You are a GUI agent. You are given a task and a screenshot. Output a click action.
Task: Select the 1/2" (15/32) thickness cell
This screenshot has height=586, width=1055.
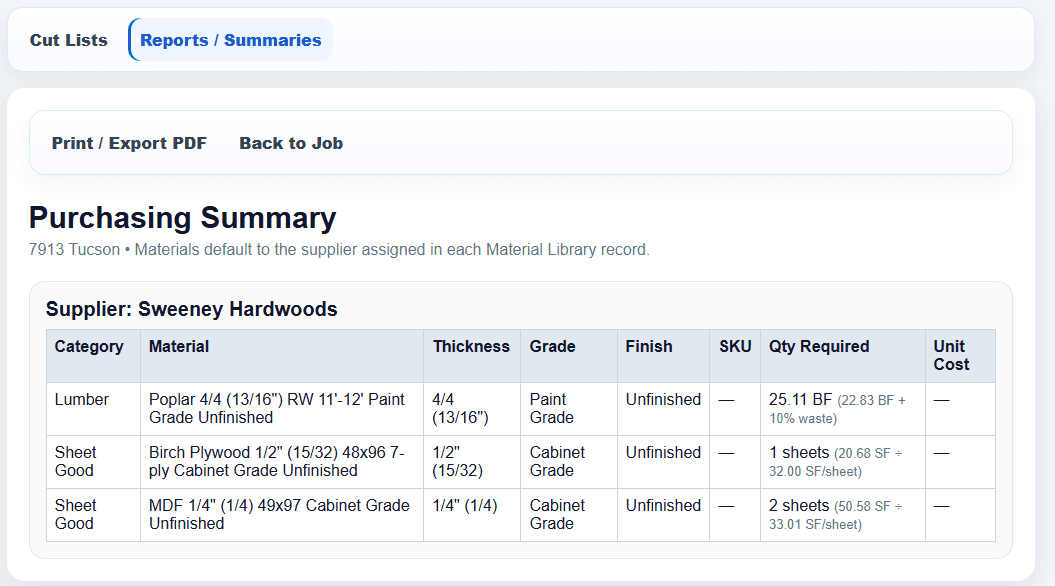472,462
